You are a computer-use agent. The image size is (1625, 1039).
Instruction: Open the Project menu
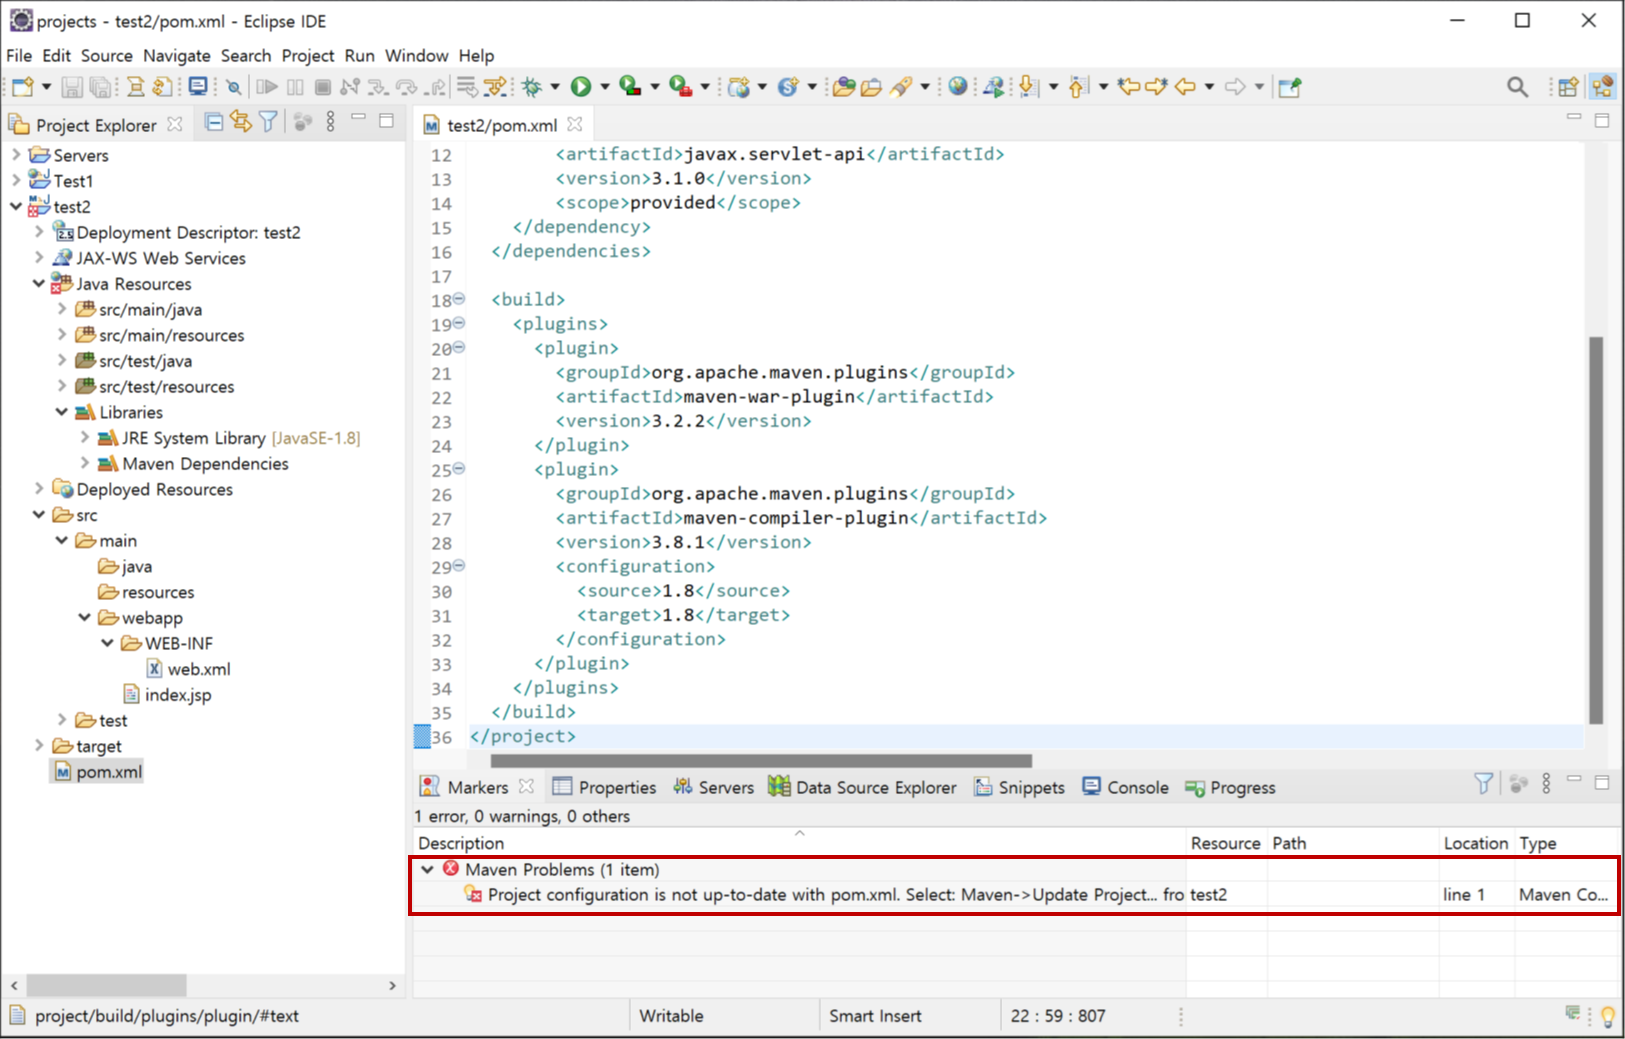tap(307, 56)
